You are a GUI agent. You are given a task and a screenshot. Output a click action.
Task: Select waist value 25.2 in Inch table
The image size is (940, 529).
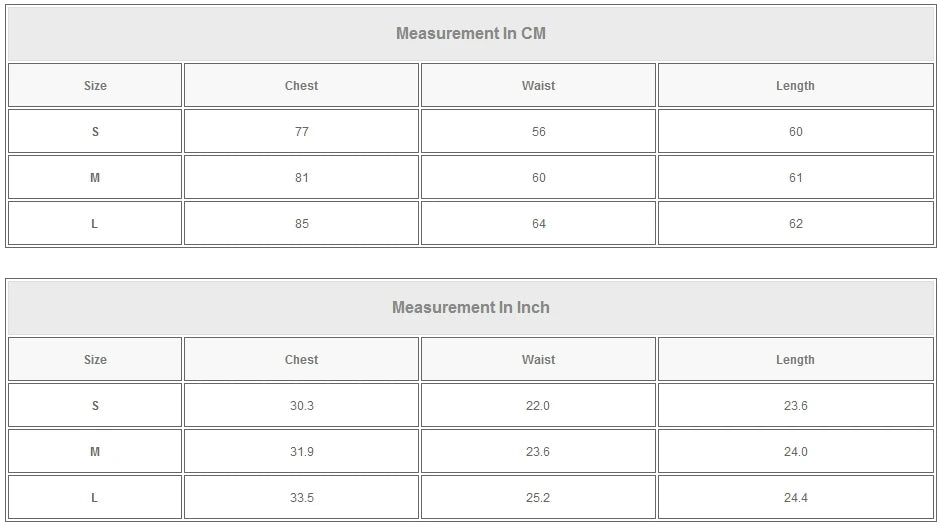coord(538,498)
